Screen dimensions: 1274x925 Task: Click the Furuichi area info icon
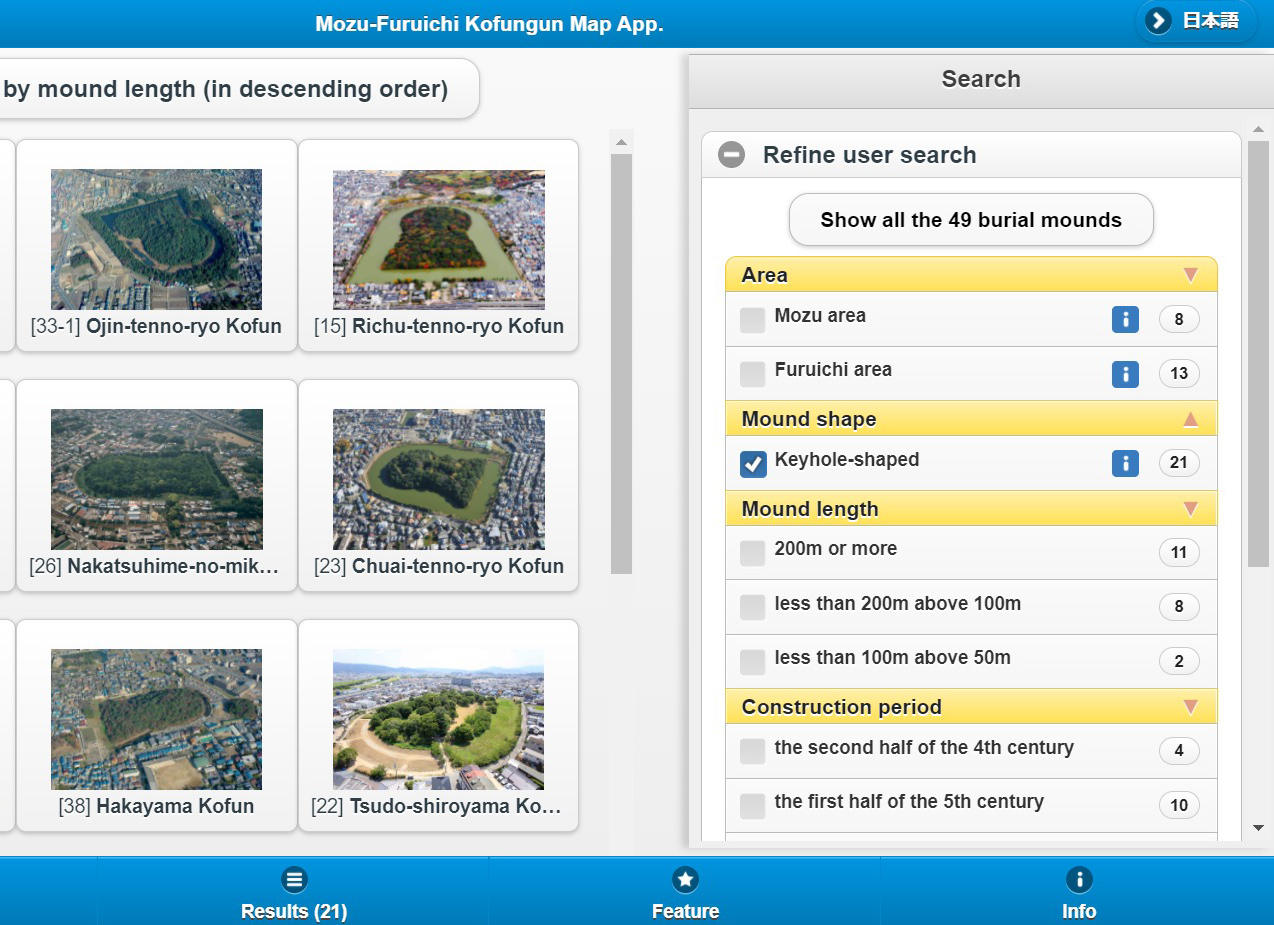tap(1125, 374)
